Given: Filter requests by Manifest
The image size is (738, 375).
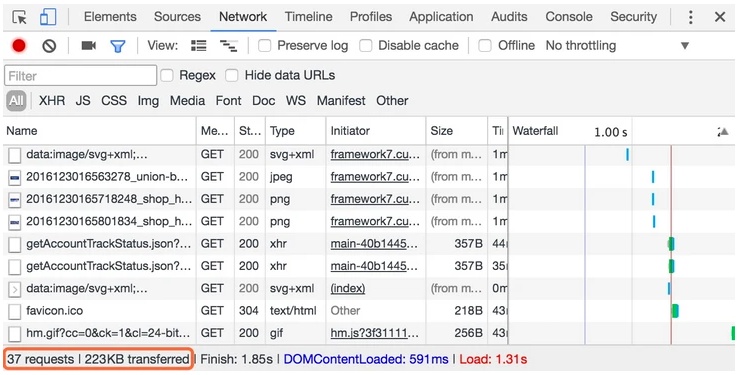Looking at the screenshot, I should coord(341,101).
